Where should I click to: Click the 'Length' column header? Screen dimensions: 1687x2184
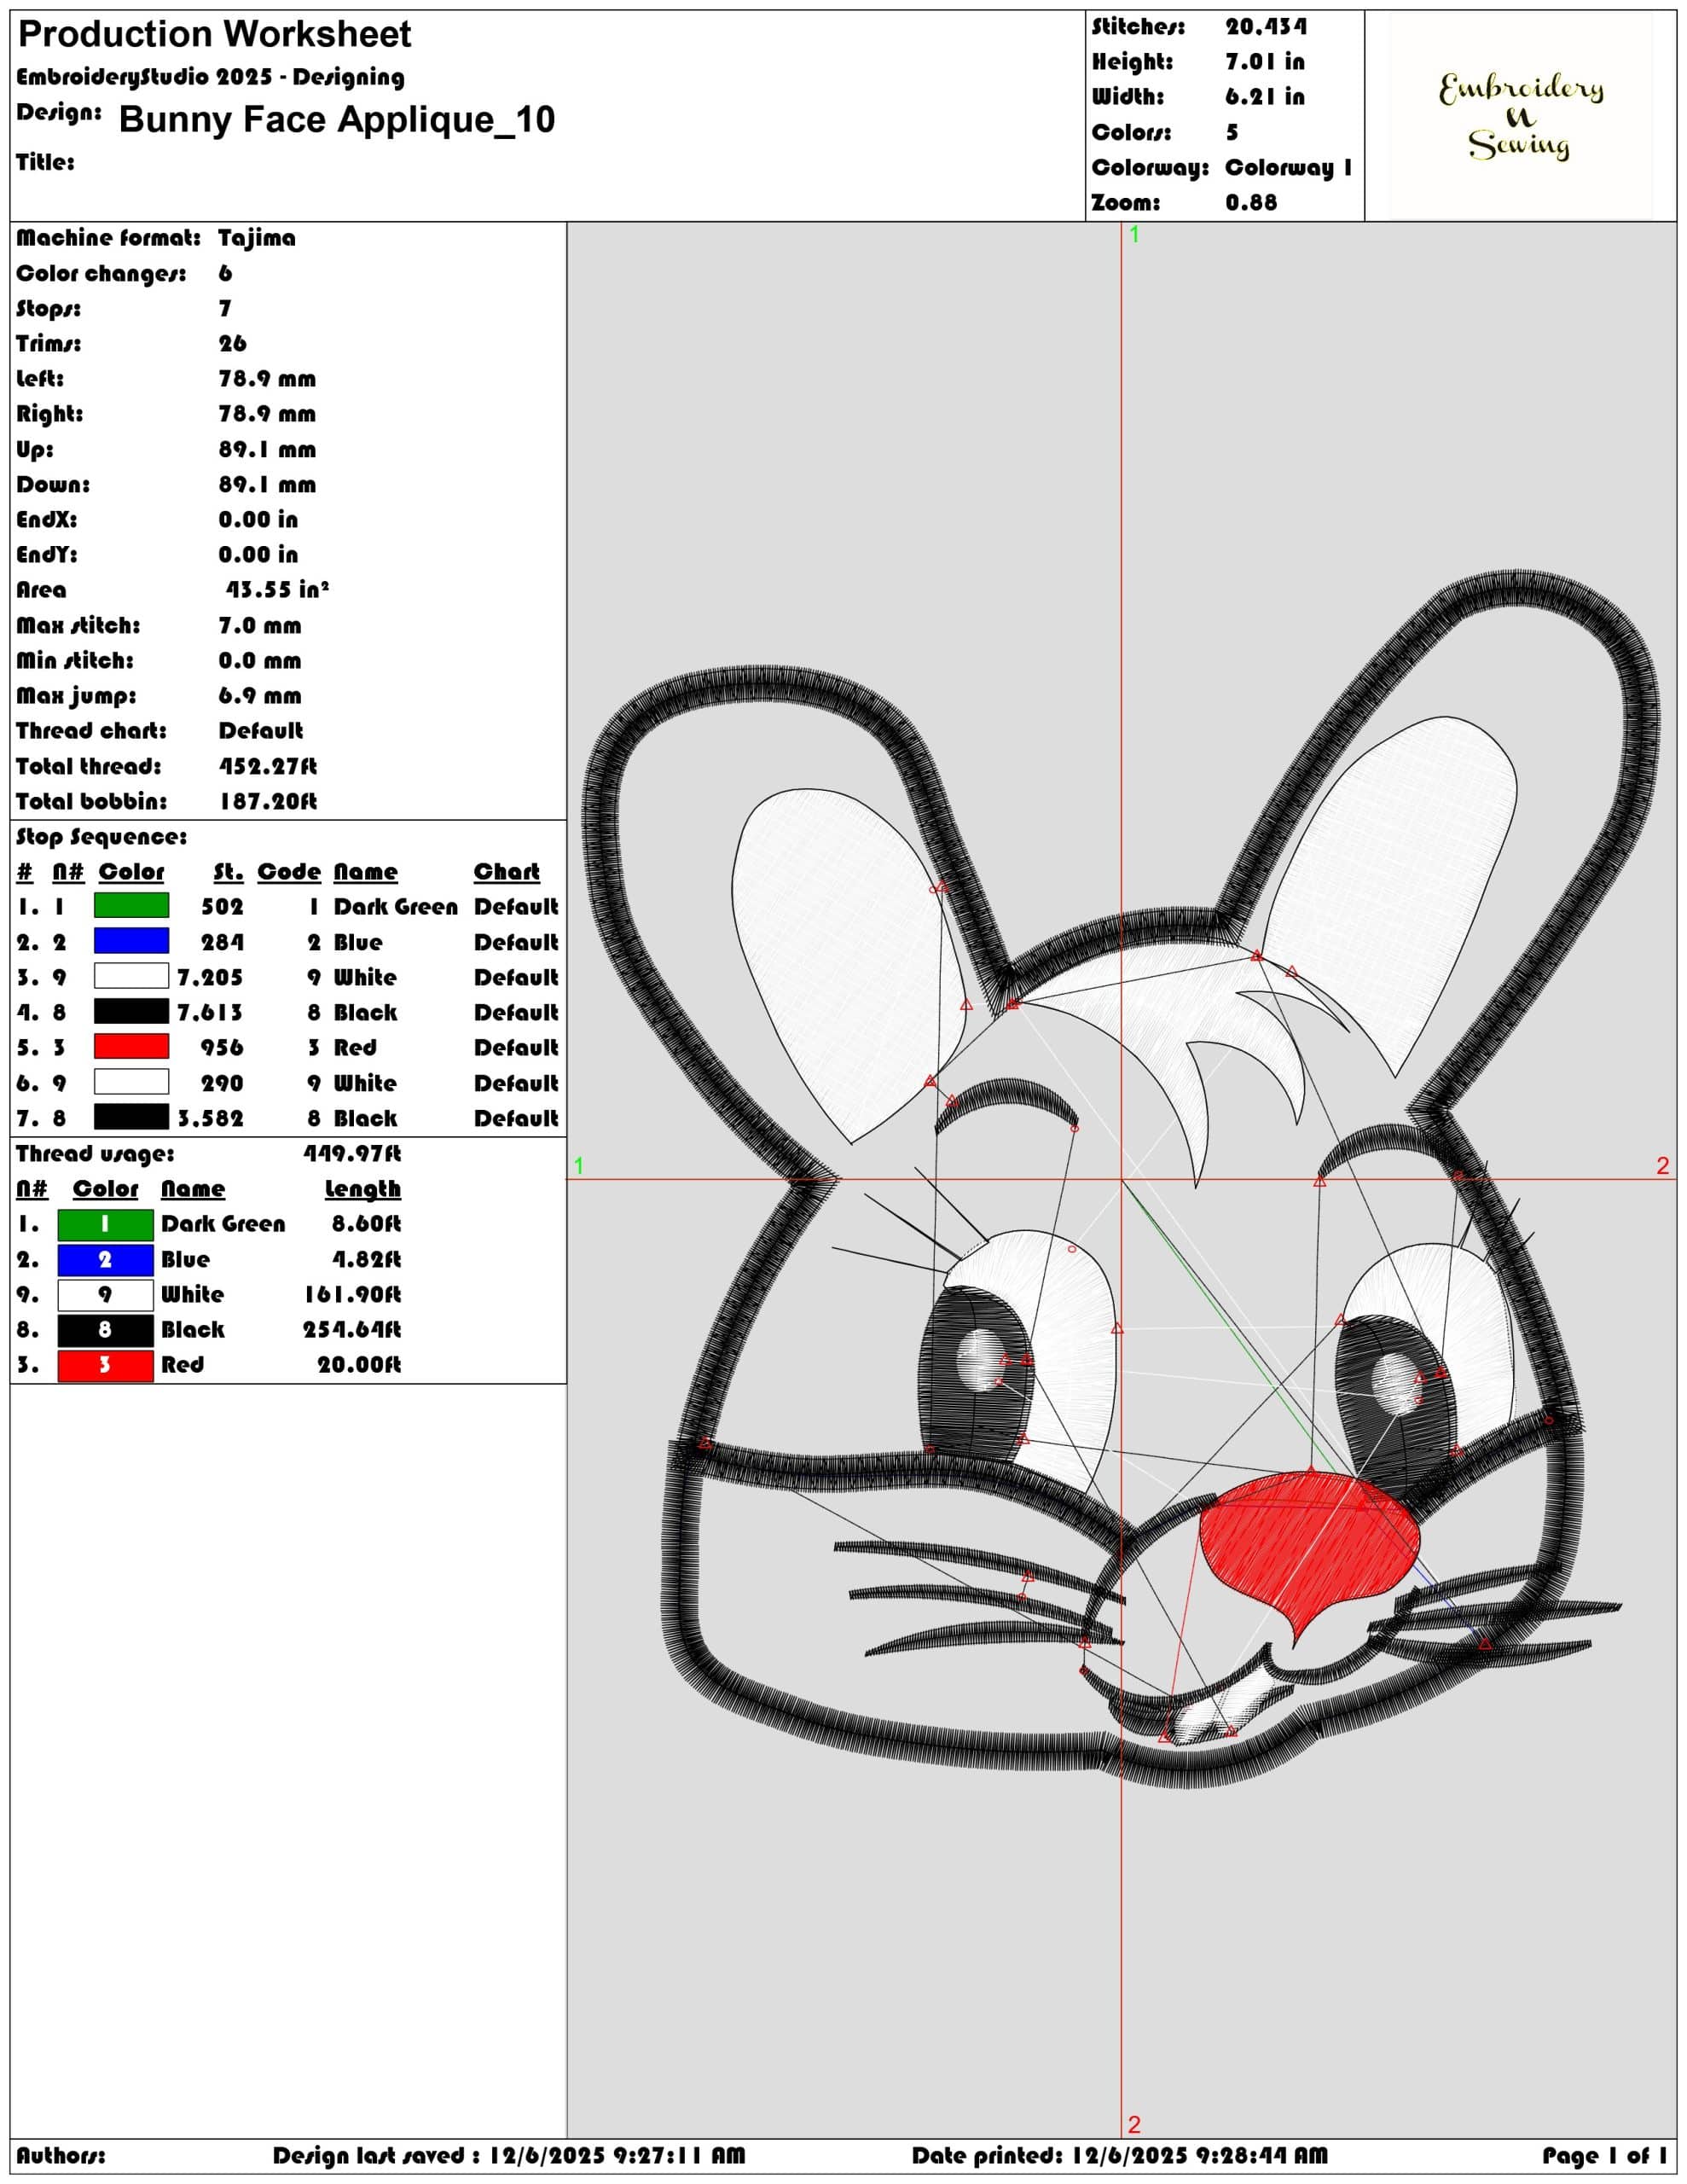pos(363,1189)
